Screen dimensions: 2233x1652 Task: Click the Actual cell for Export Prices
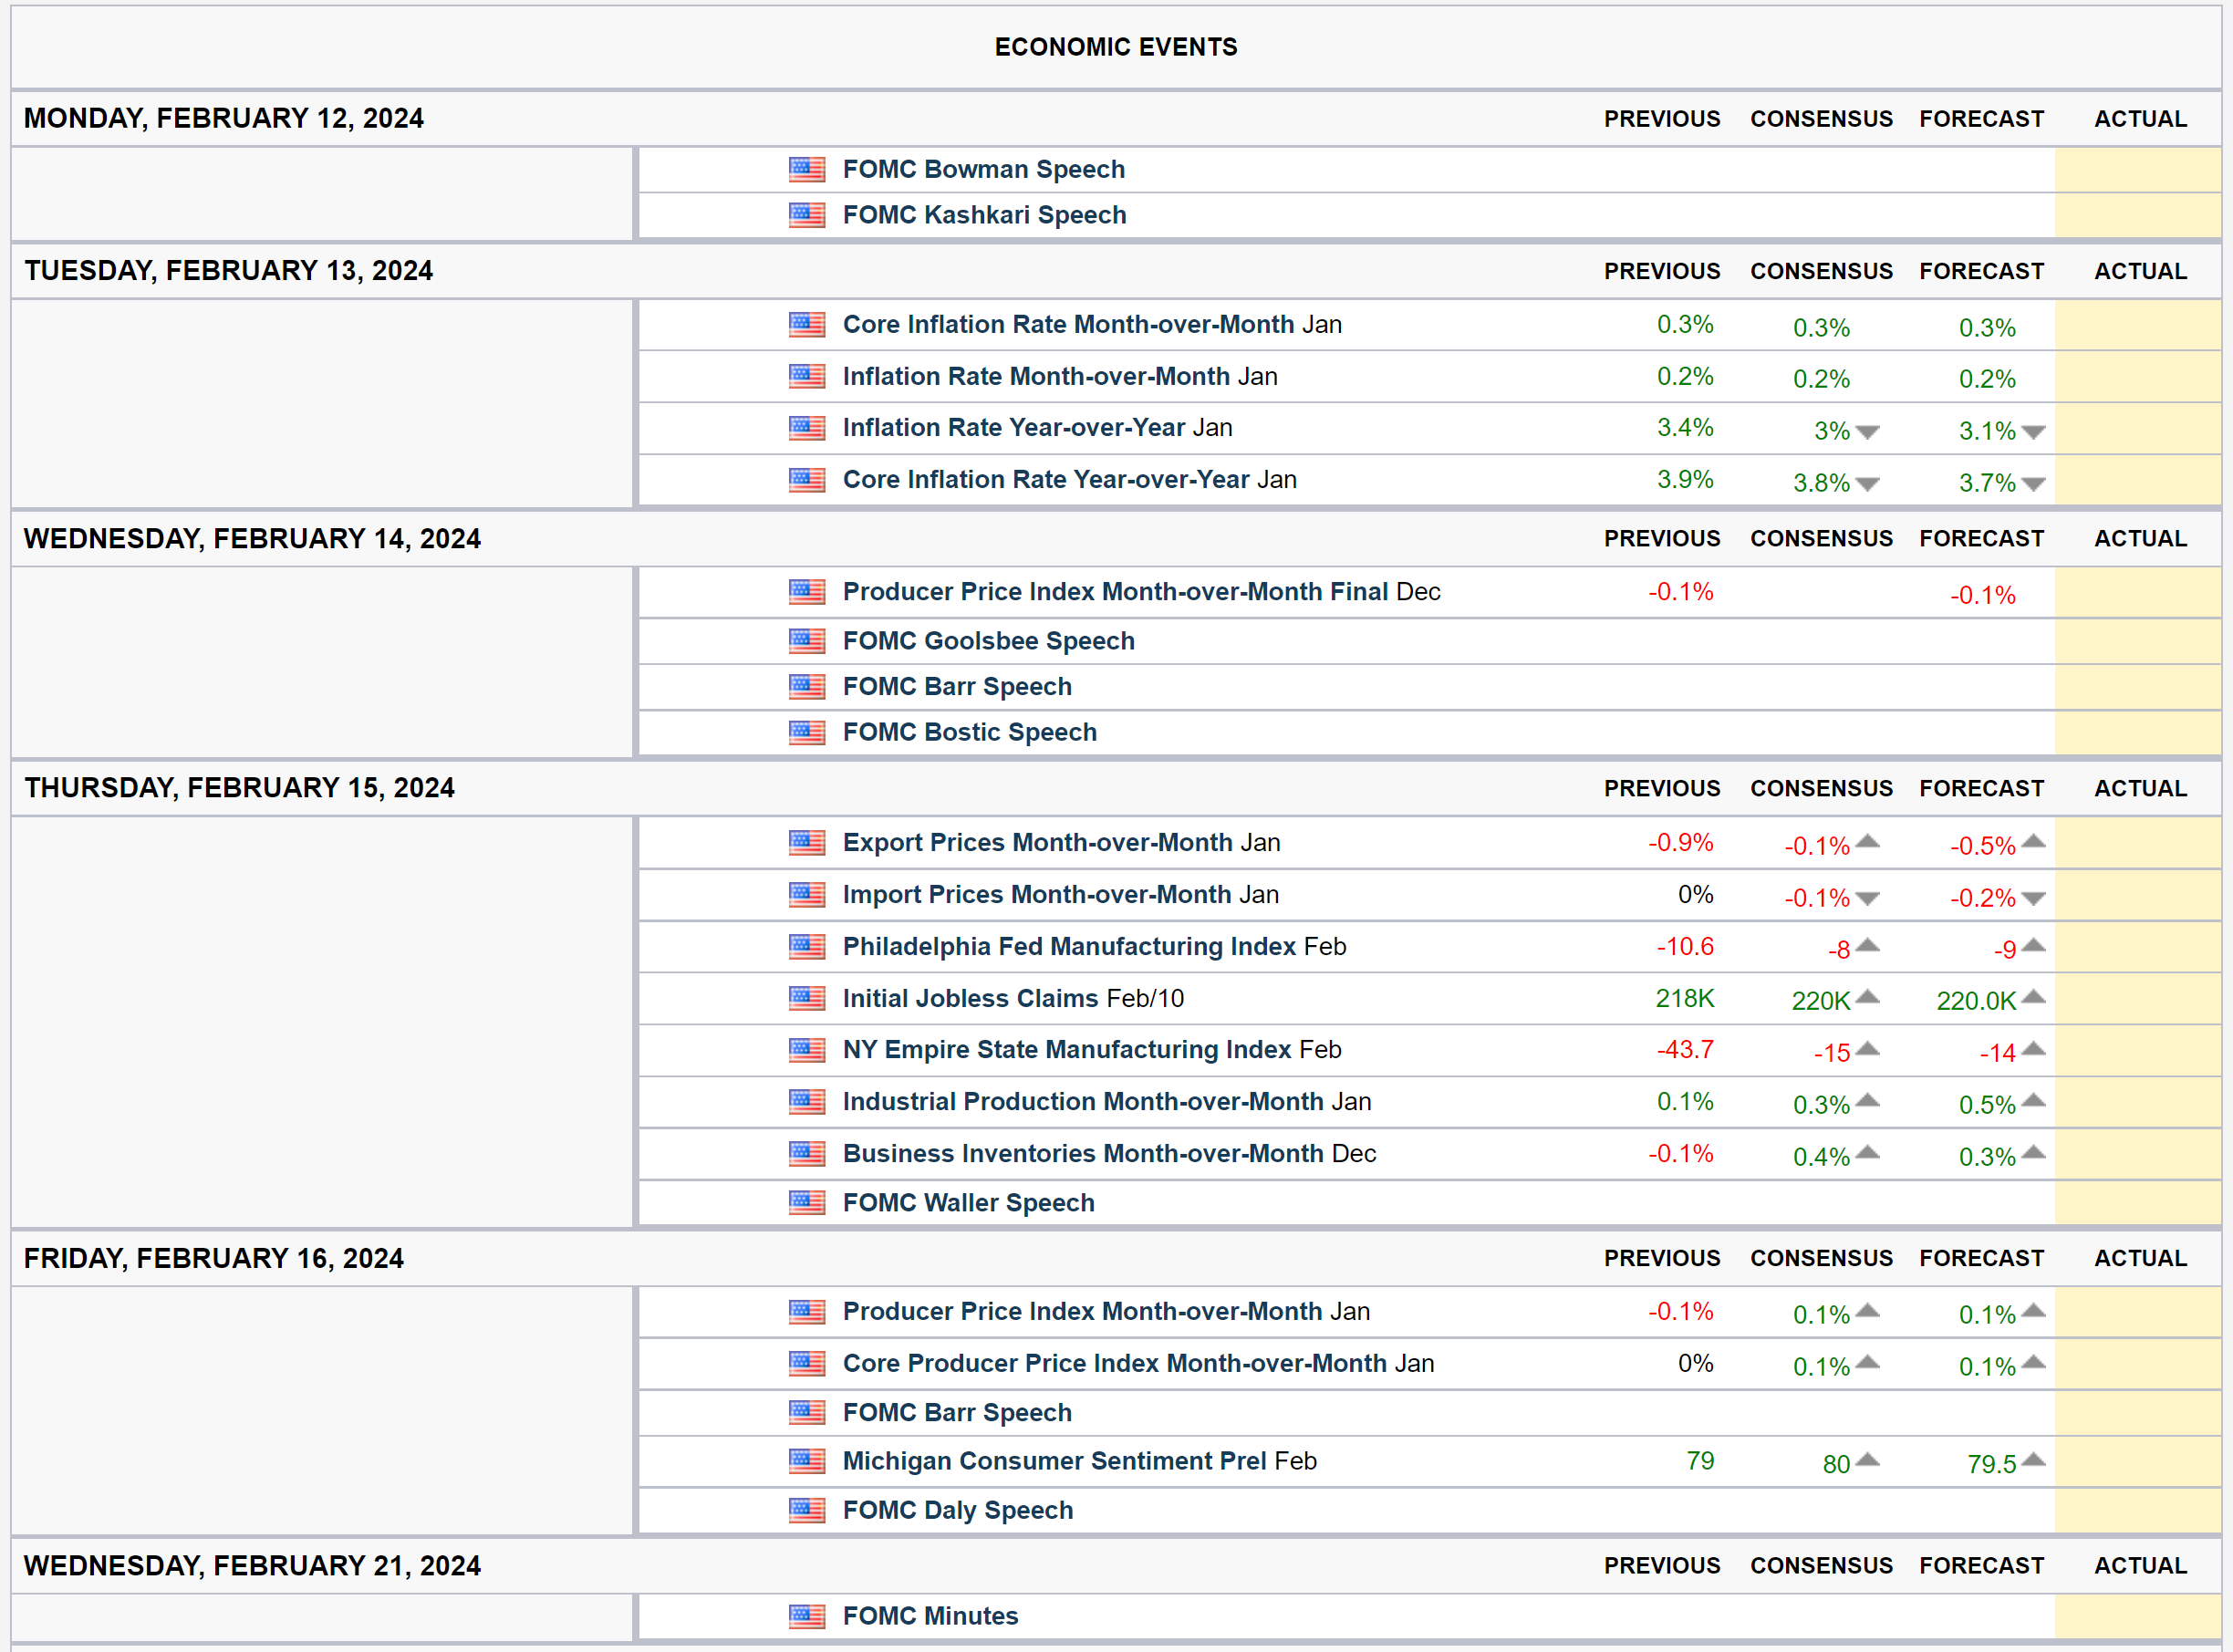[x=2137, y=843]
